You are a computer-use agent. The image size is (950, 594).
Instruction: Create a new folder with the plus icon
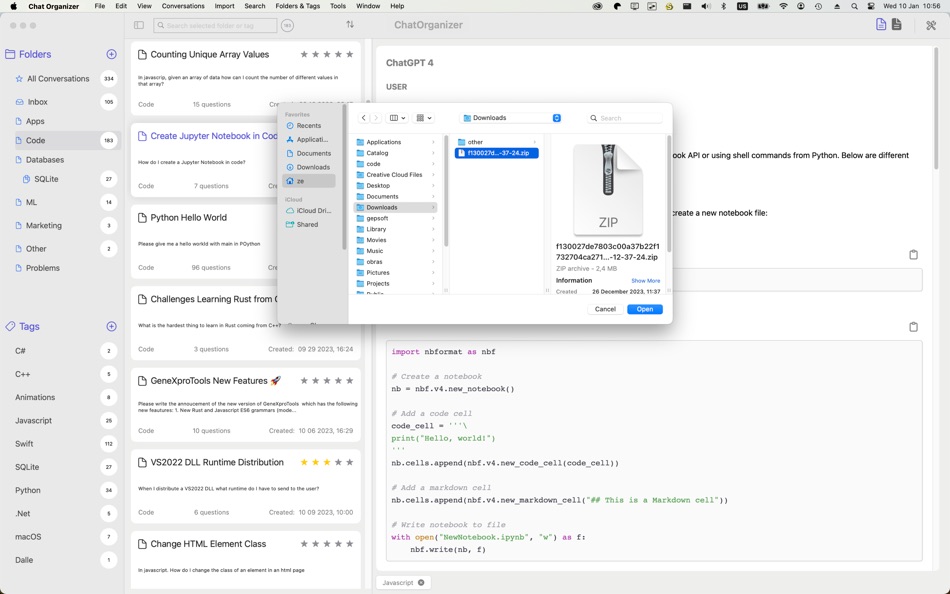[x=110, y=54]
